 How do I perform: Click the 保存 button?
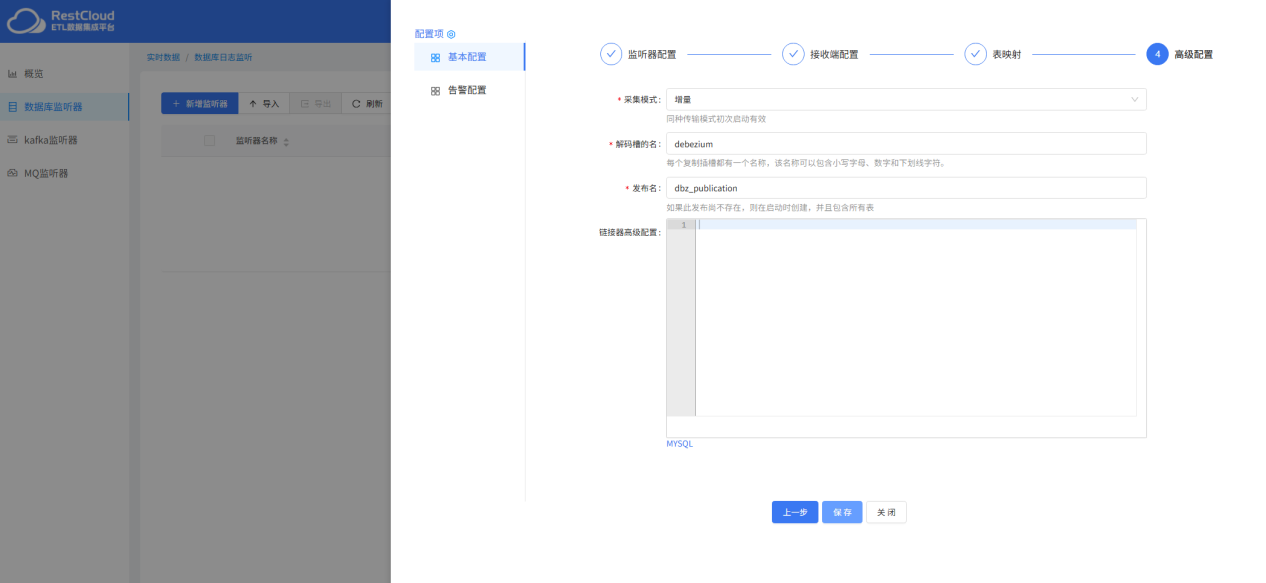point(842,512)
